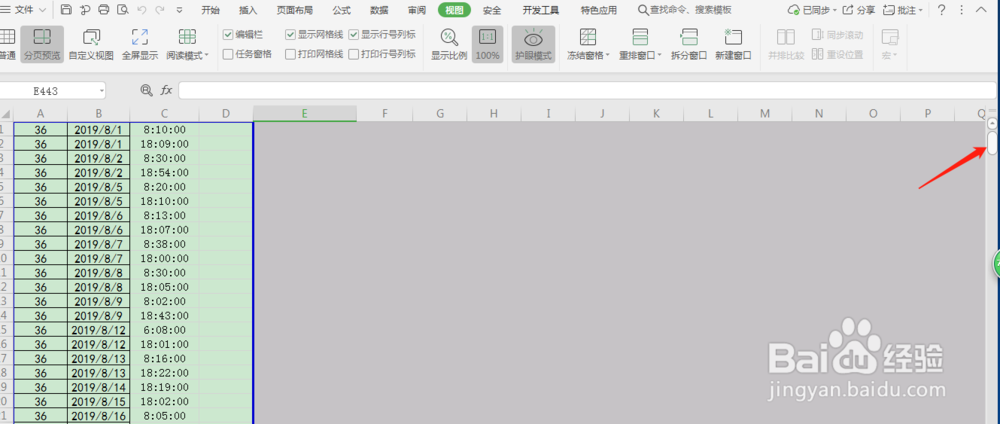Click the scrollbar up arrow button
1000x424 pixels.
(992, 122)
